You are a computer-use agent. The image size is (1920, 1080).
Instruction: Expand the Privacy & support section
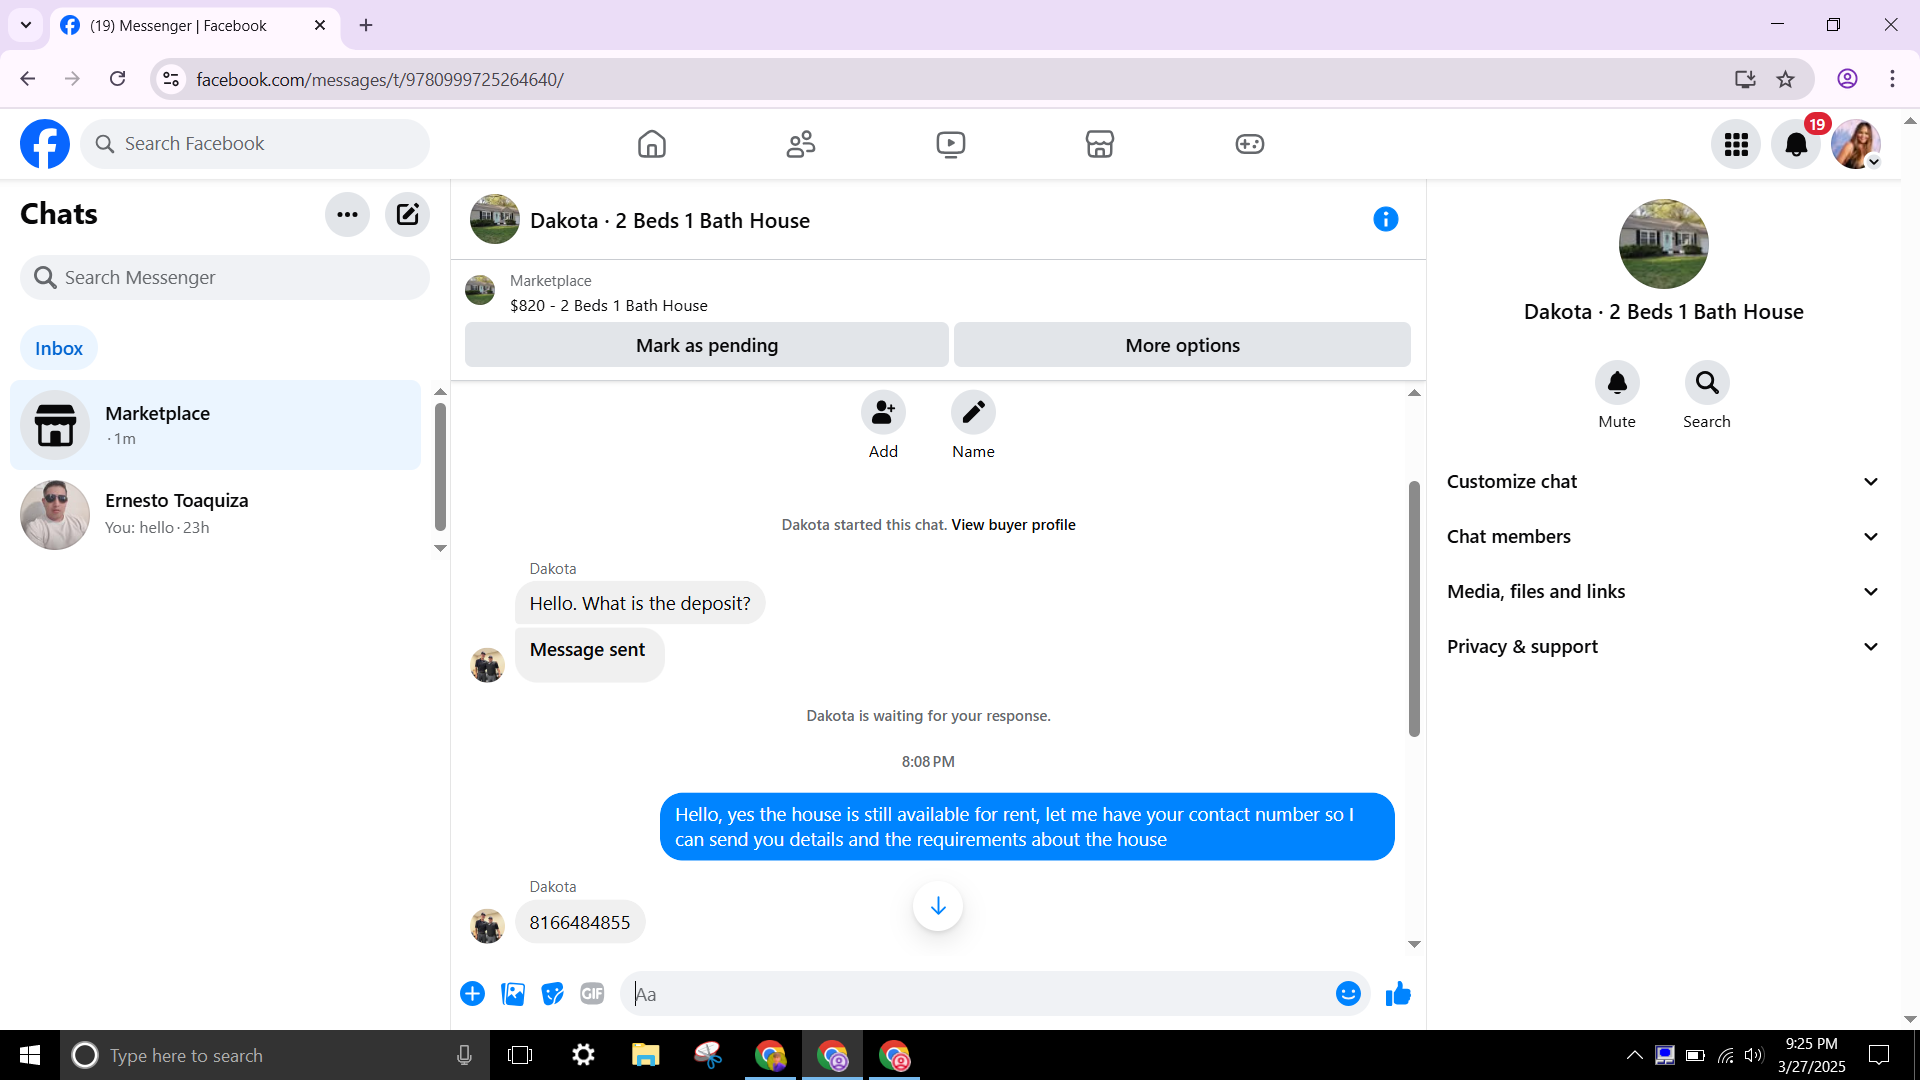(x=1663, y=647)
